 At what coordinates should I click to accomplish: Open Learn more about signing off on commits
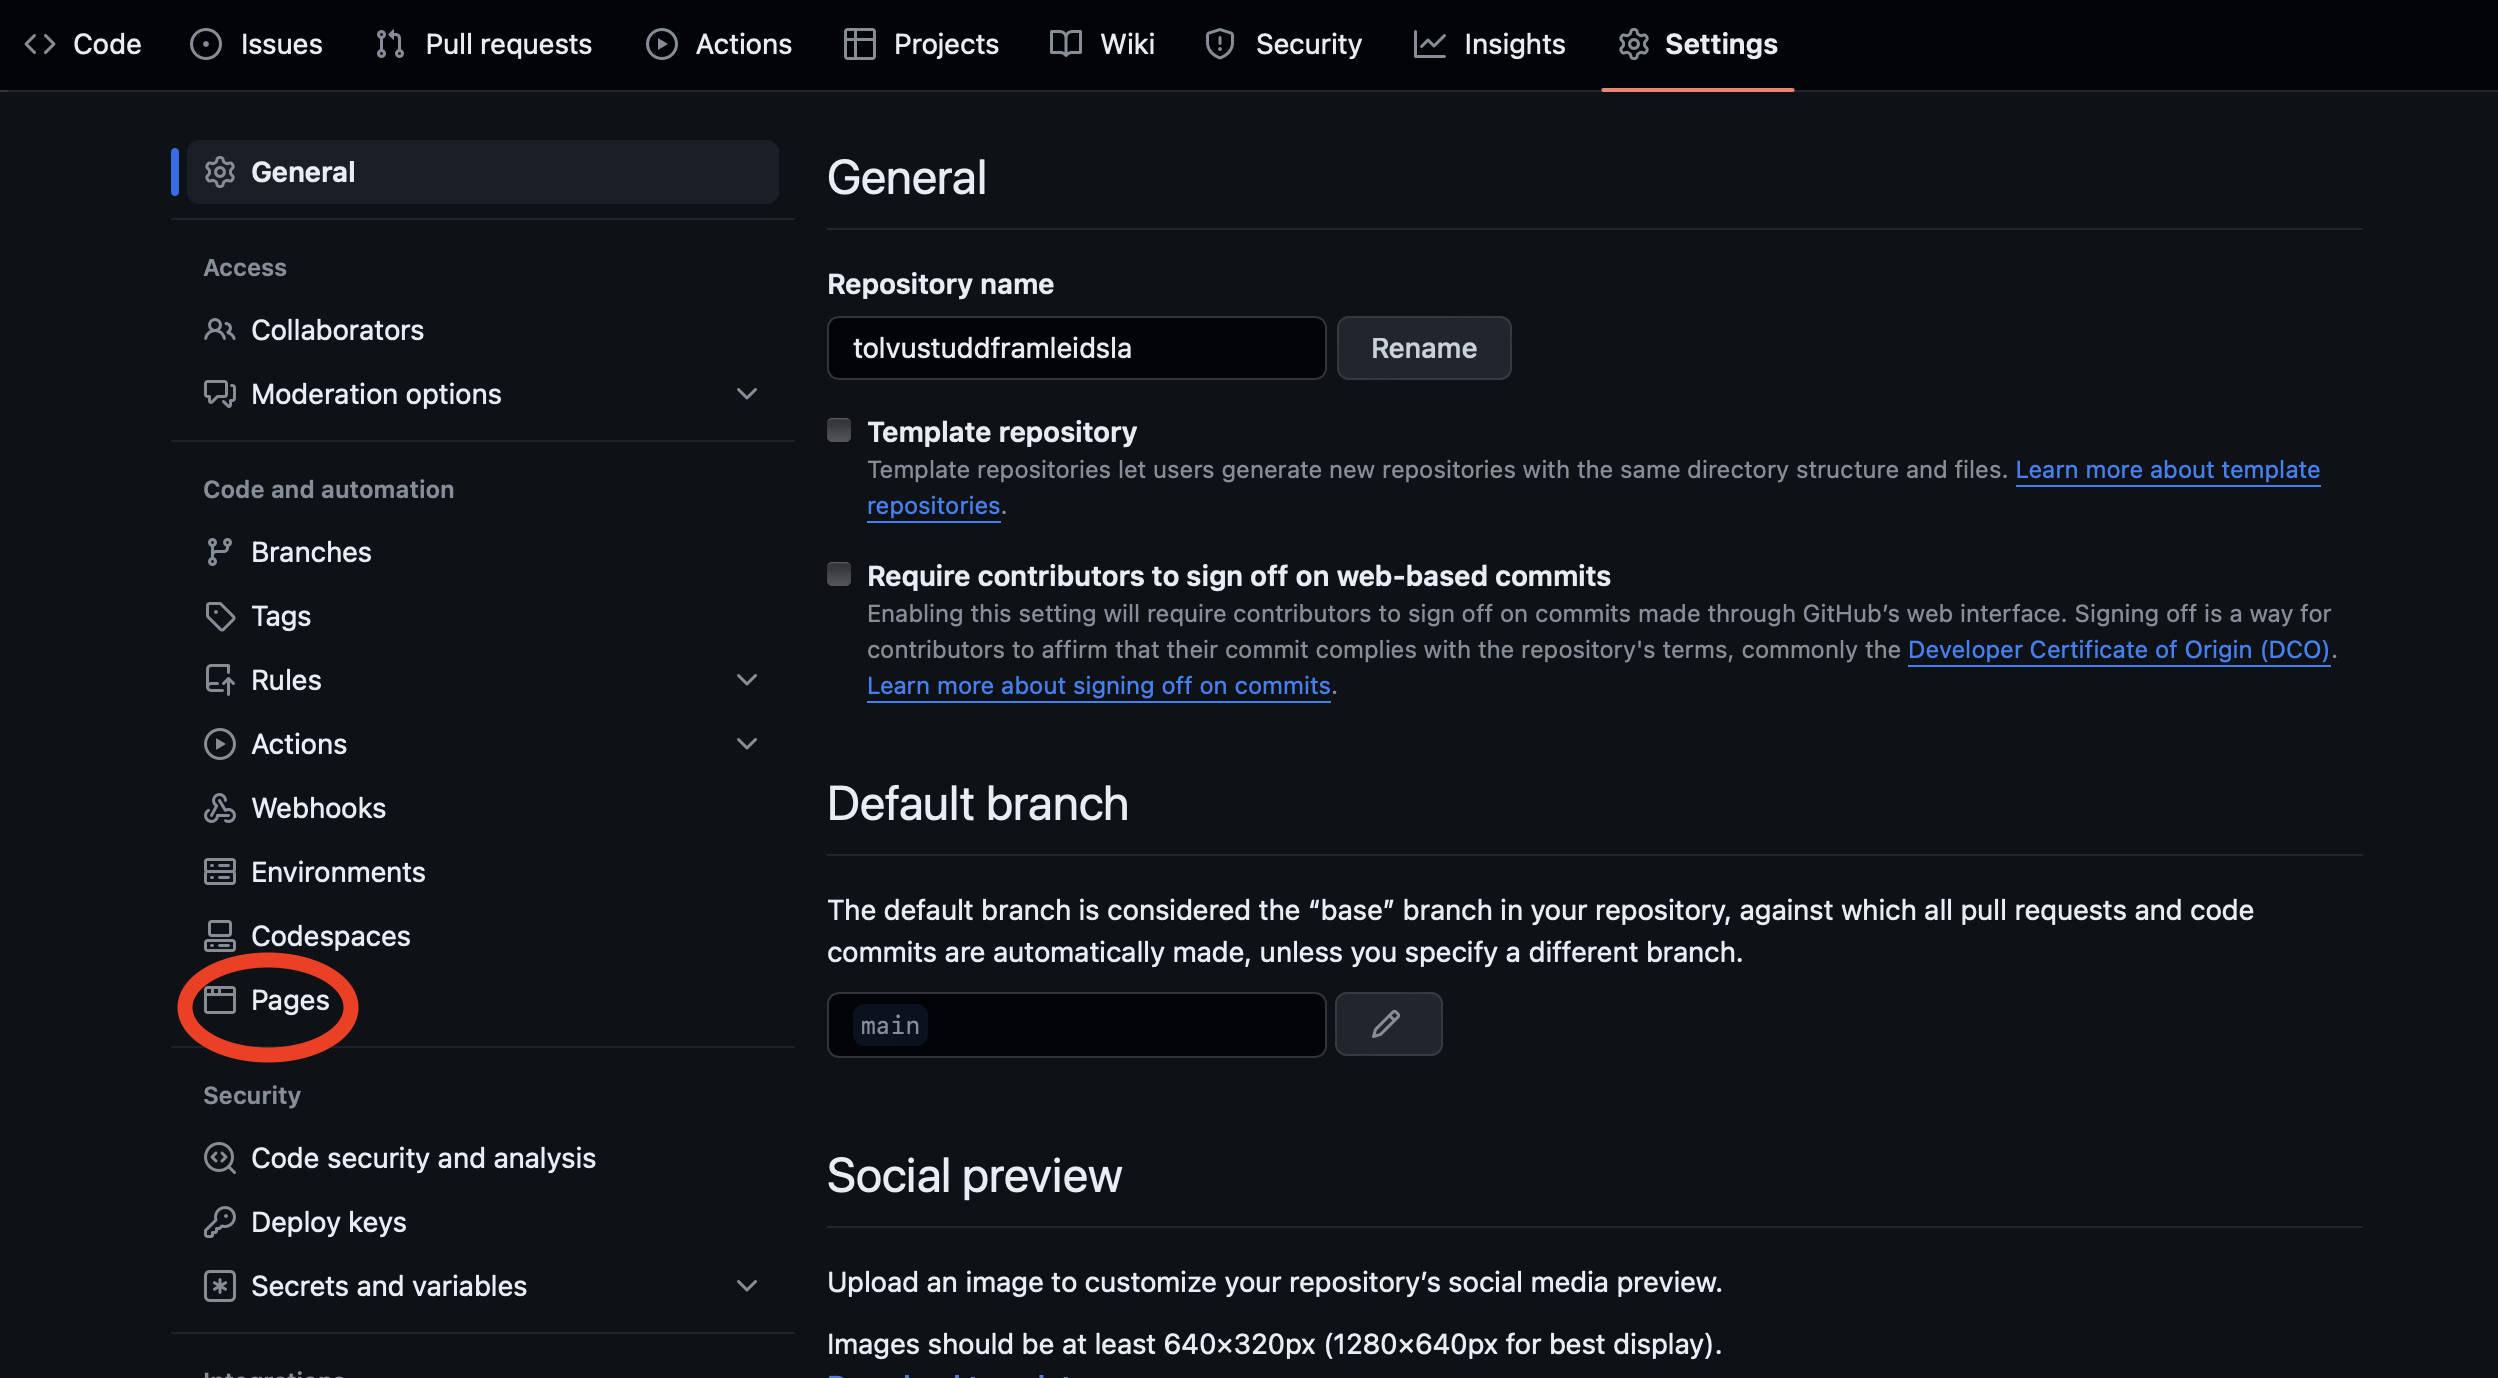tap(1099, 686)
